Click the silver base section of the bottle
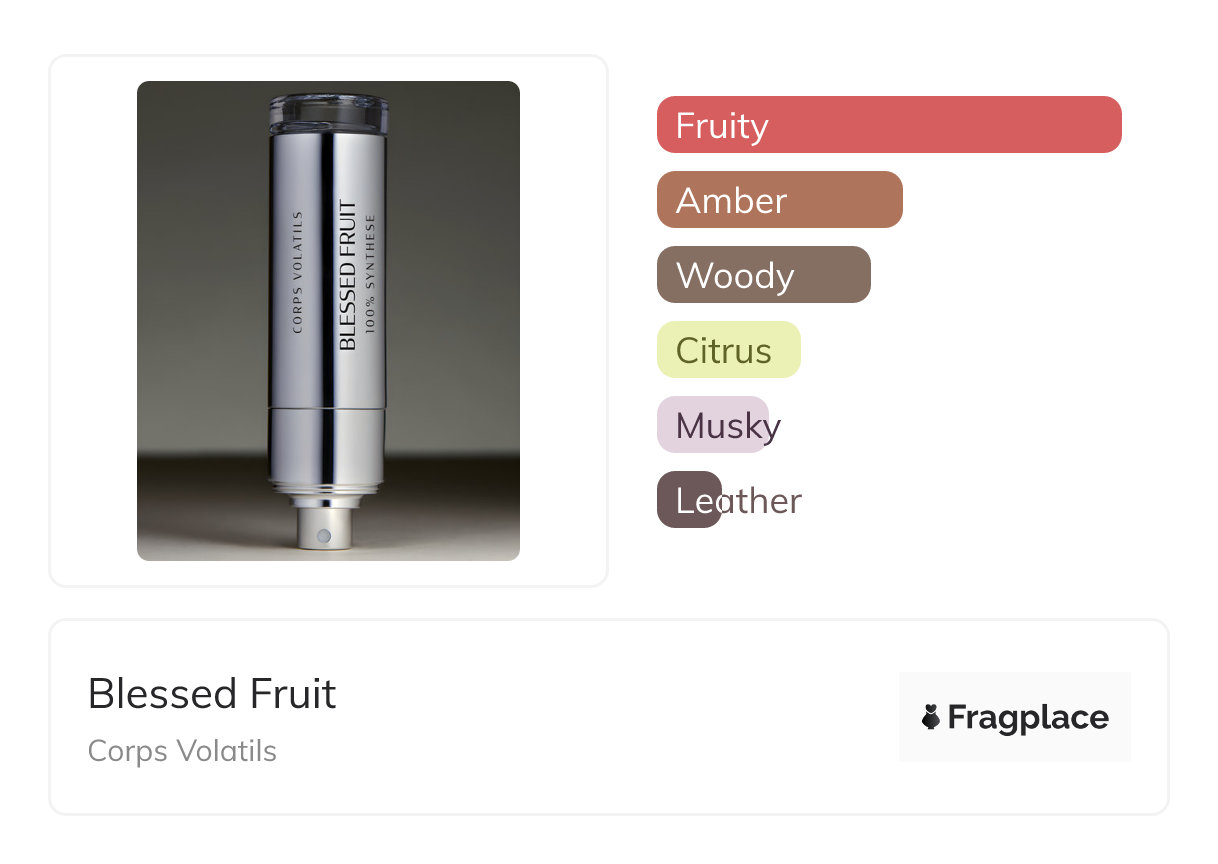Image resolution: width=1218 pixels, height=864 pixels. point(327,445)
